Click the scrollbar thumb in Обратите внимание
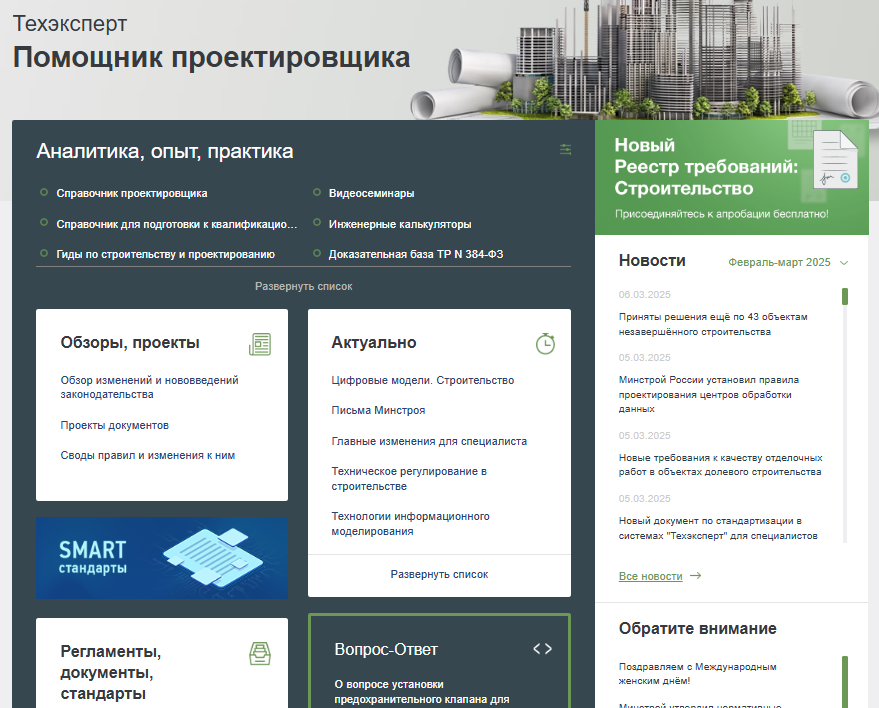 [x=845, y=682]
